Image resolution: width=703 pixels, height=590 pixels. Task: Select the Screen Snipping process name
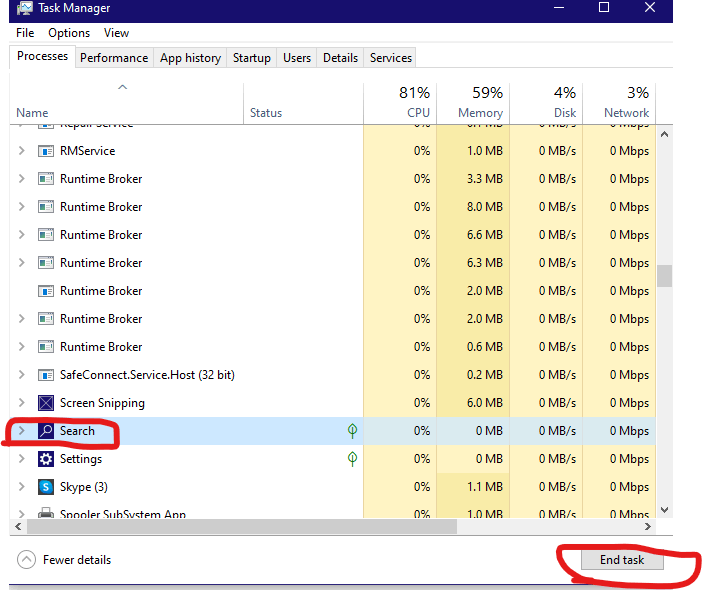(x=102, y=403)
